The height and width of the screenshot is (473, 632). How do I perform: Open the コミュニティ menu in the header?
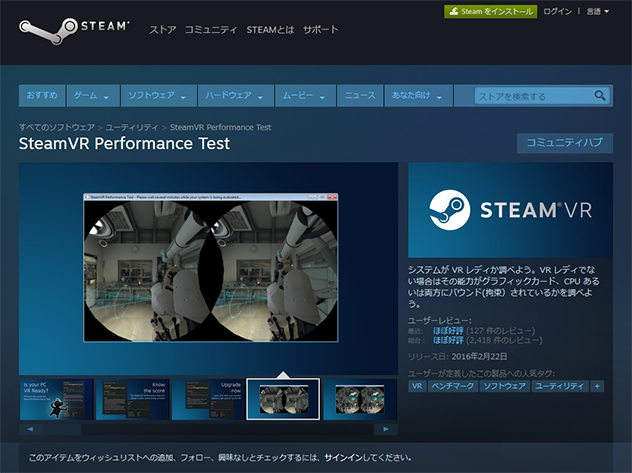pos(211,30)
